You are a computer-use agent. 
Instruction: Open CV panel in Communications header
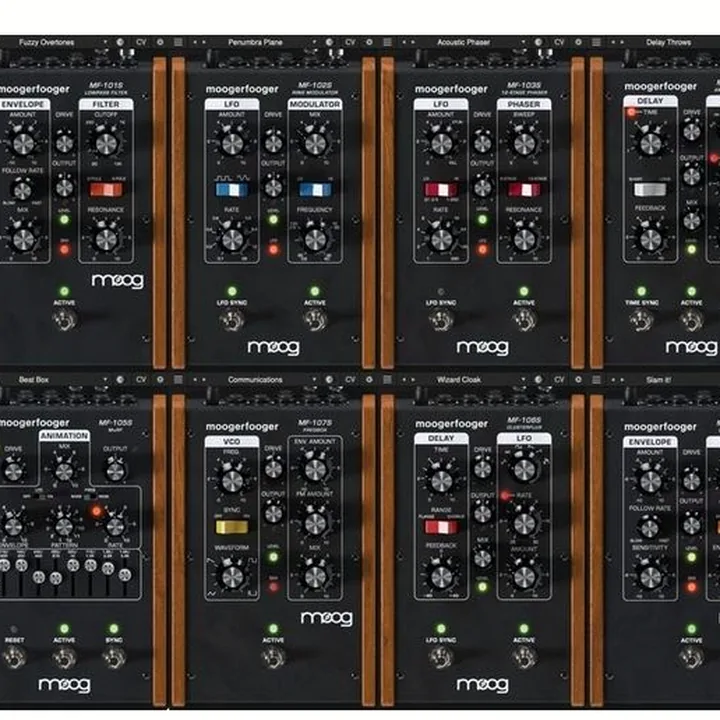(x=350, y=380)
